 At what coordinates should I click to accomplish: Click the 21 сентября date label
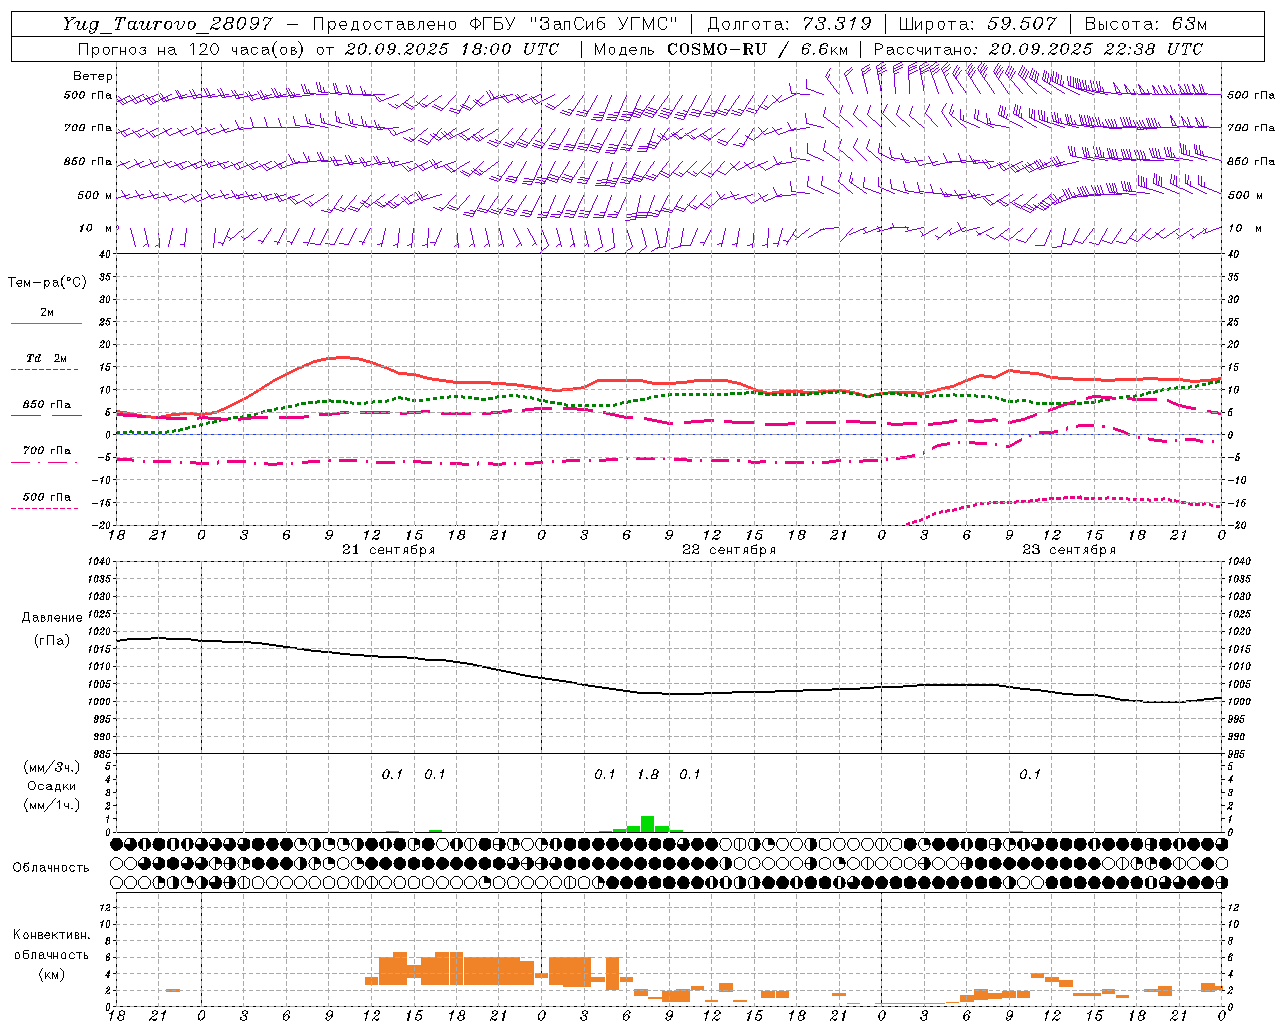coord(388,550)
